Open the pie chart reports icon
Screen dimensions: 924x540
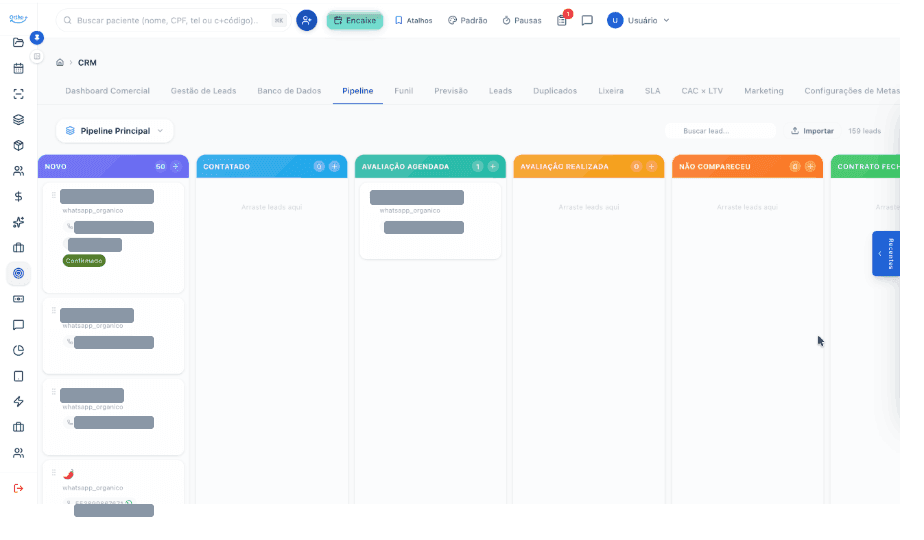(18, 351)
